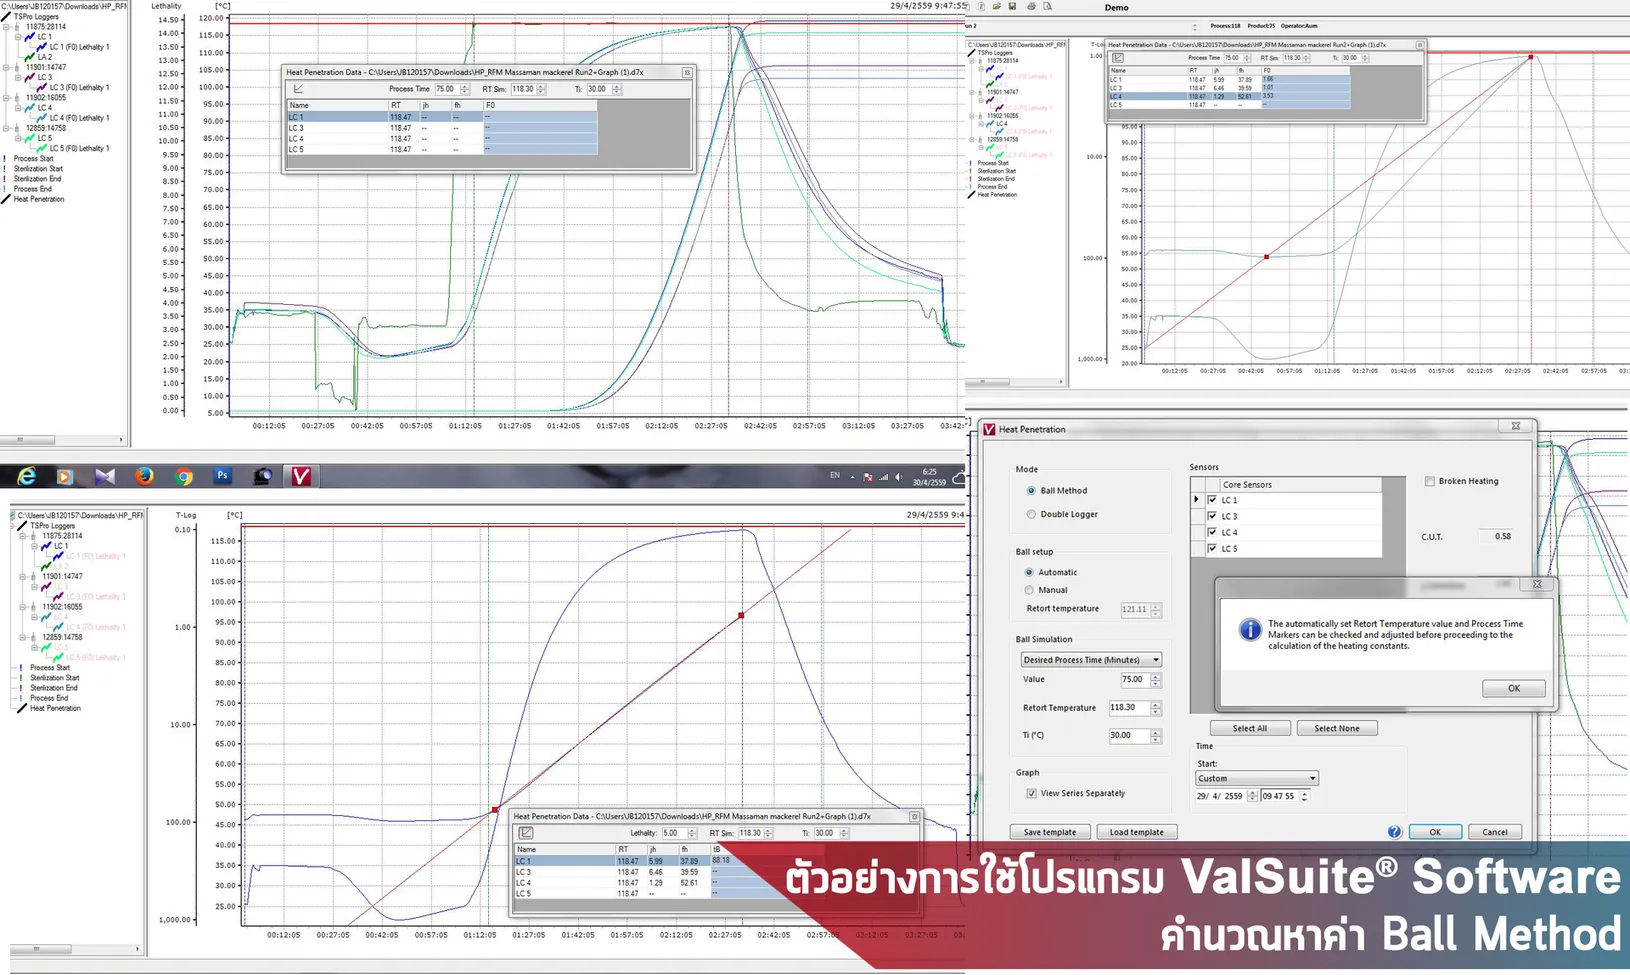Open ValSuite from the red V taskbar icon

point(299,477)
